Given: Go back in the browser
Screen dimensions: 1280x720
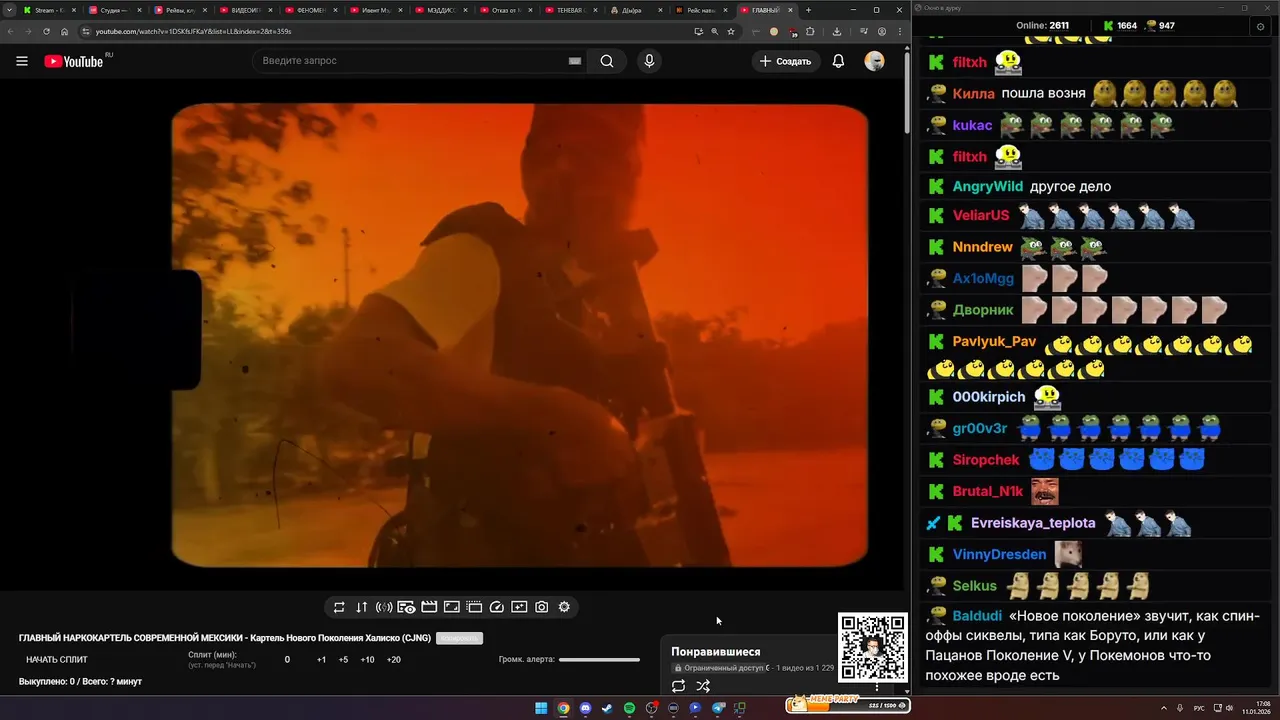Looking at the screenshot, I should 10,31.
